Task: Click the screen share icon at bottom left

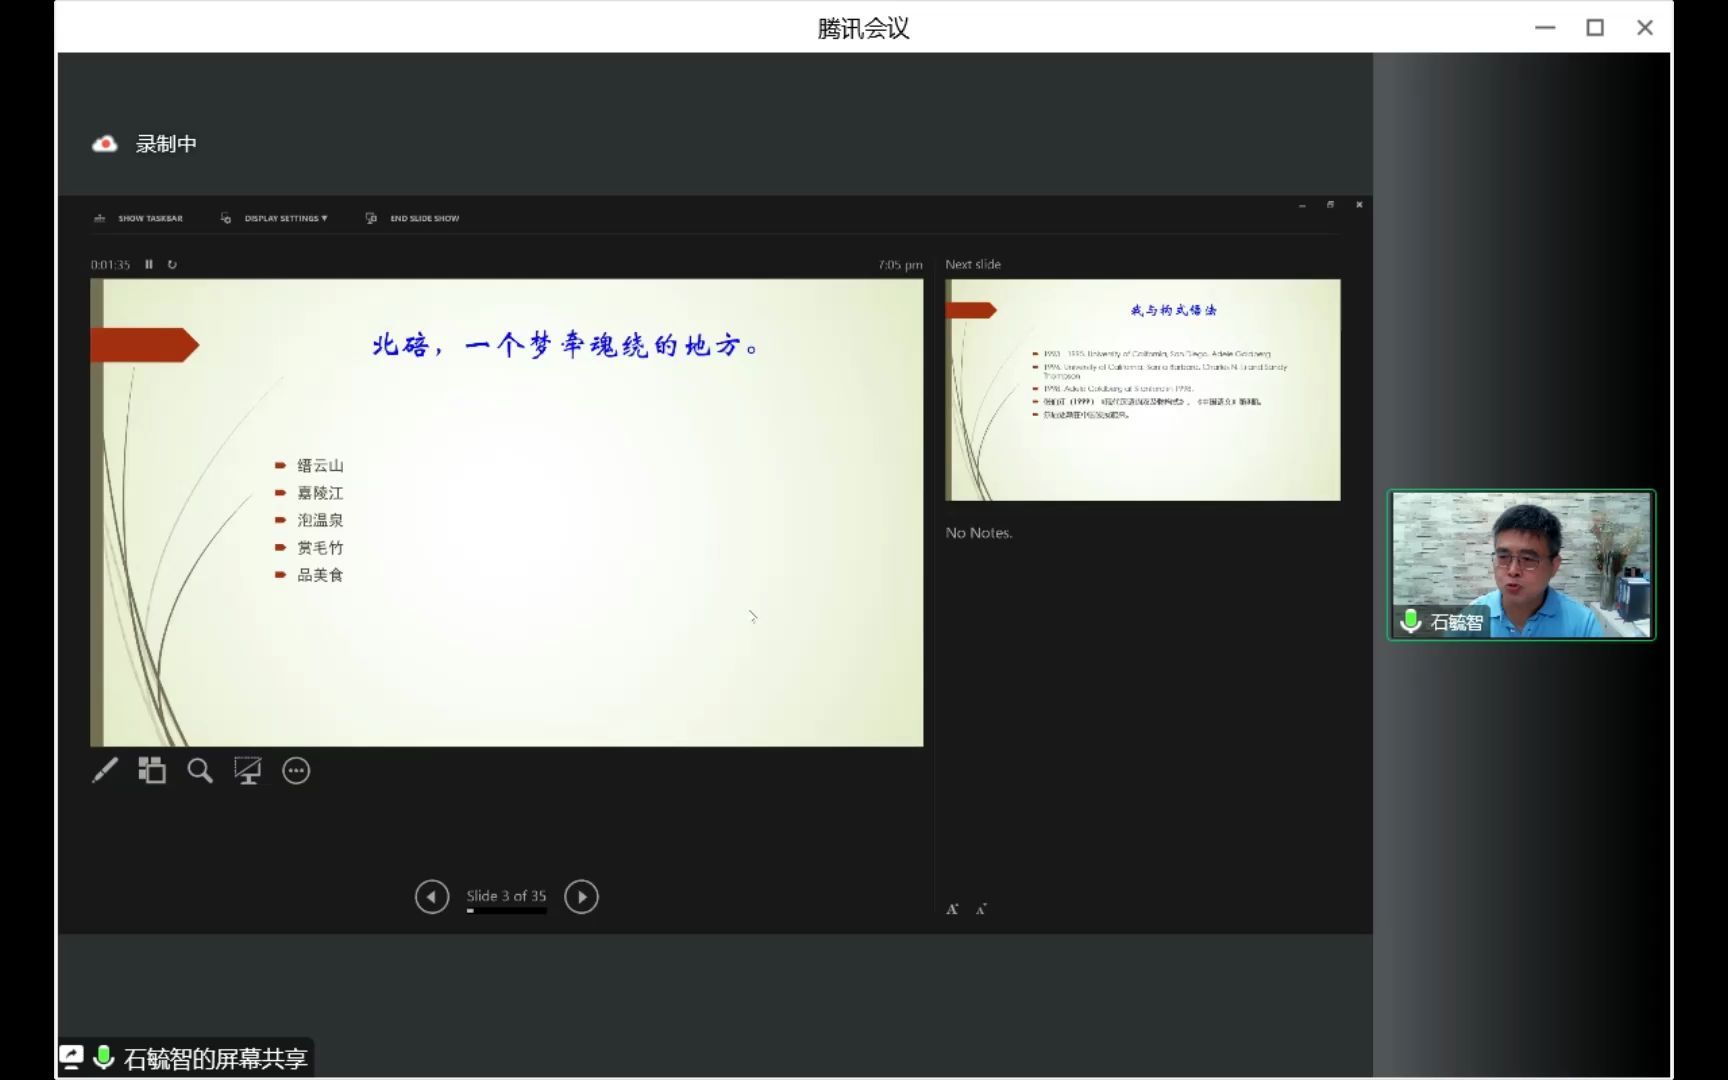Action: pos(71,1057)
